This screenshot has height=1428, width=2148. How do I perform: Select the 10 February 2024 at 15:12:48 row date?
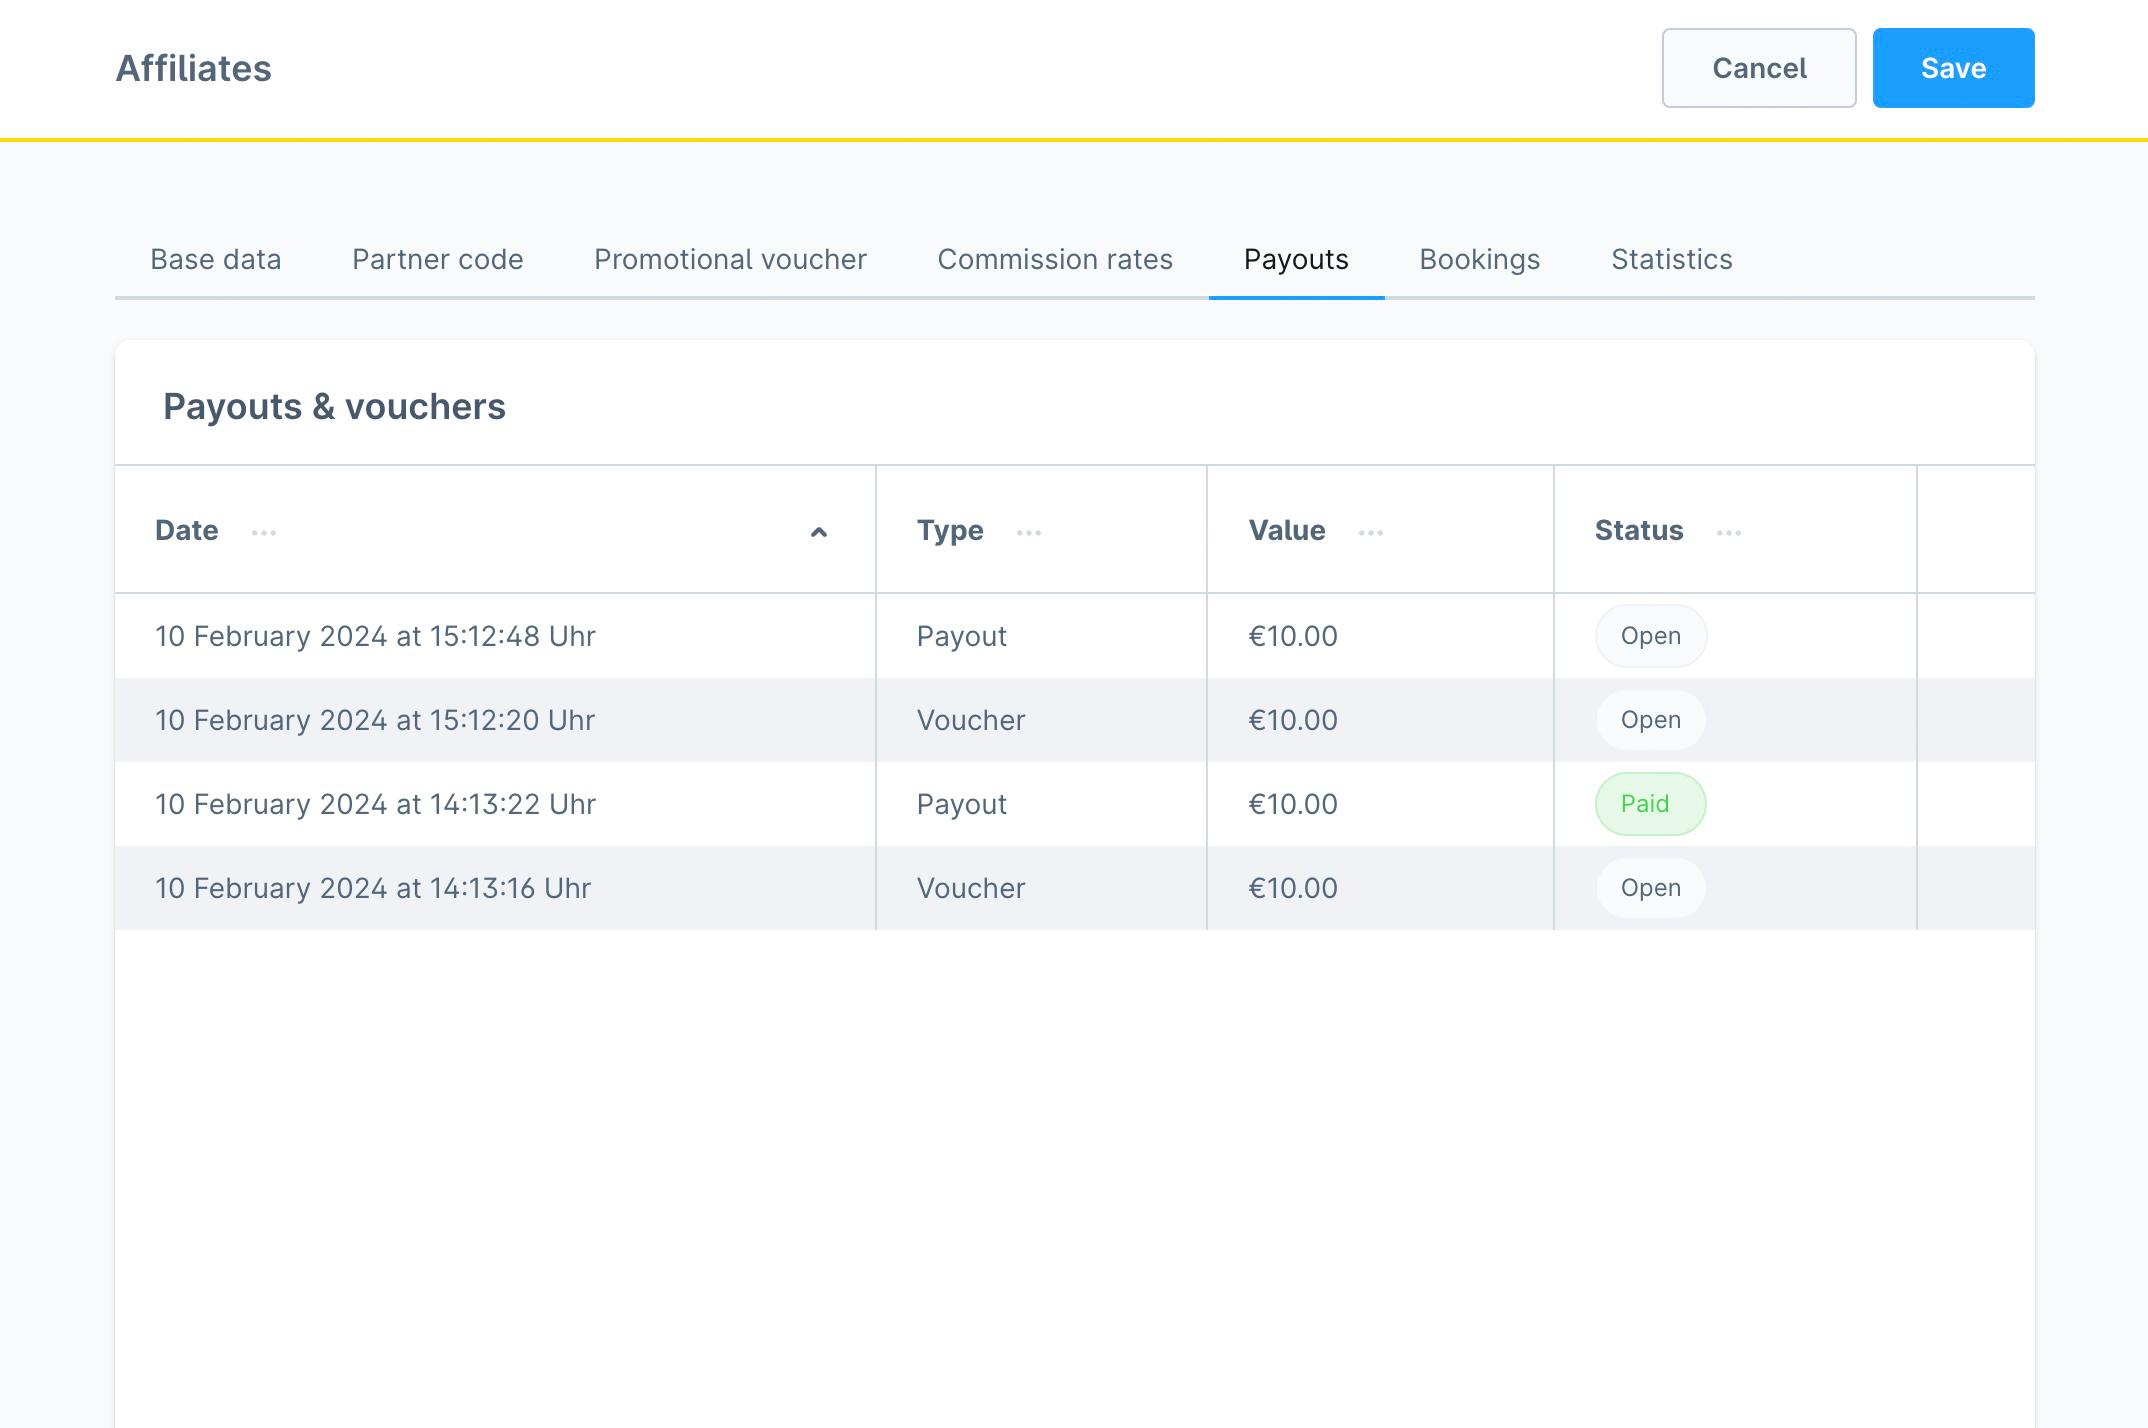[x=375, y=636]
